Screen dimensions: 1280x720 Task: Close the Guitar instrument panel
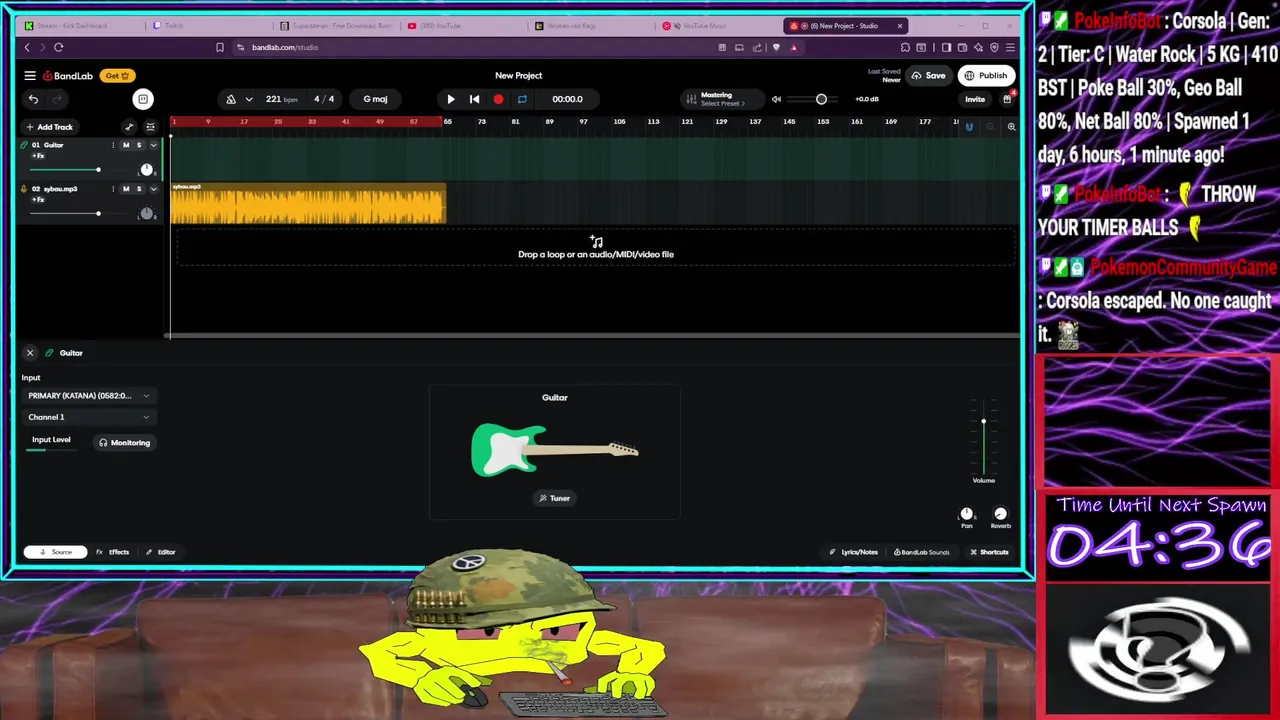pos(30,353)
